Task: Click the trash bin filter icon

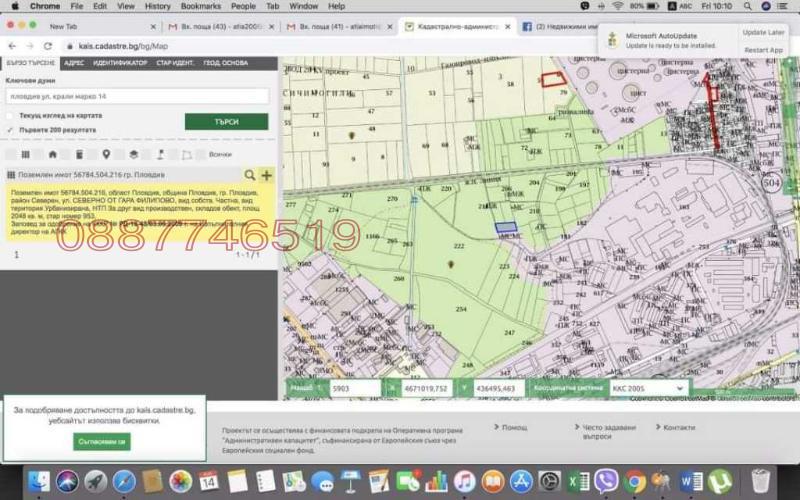Action: (x=79, y=155)
